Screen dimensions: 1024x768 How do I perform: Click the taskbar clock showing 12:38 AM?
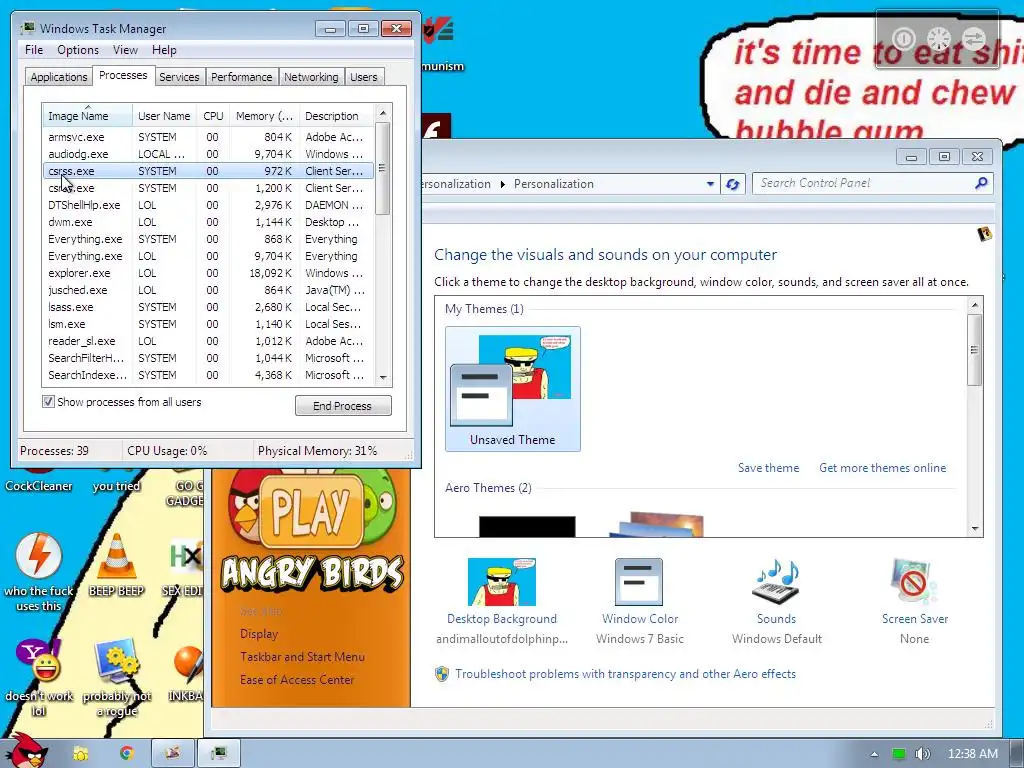[x=972, y=754]
